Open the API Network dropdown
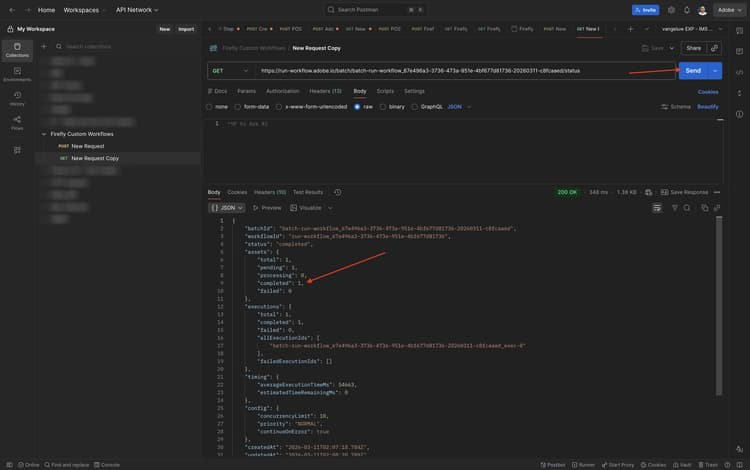This screenshot has width=750, height=470. click(x=137, y=10)
